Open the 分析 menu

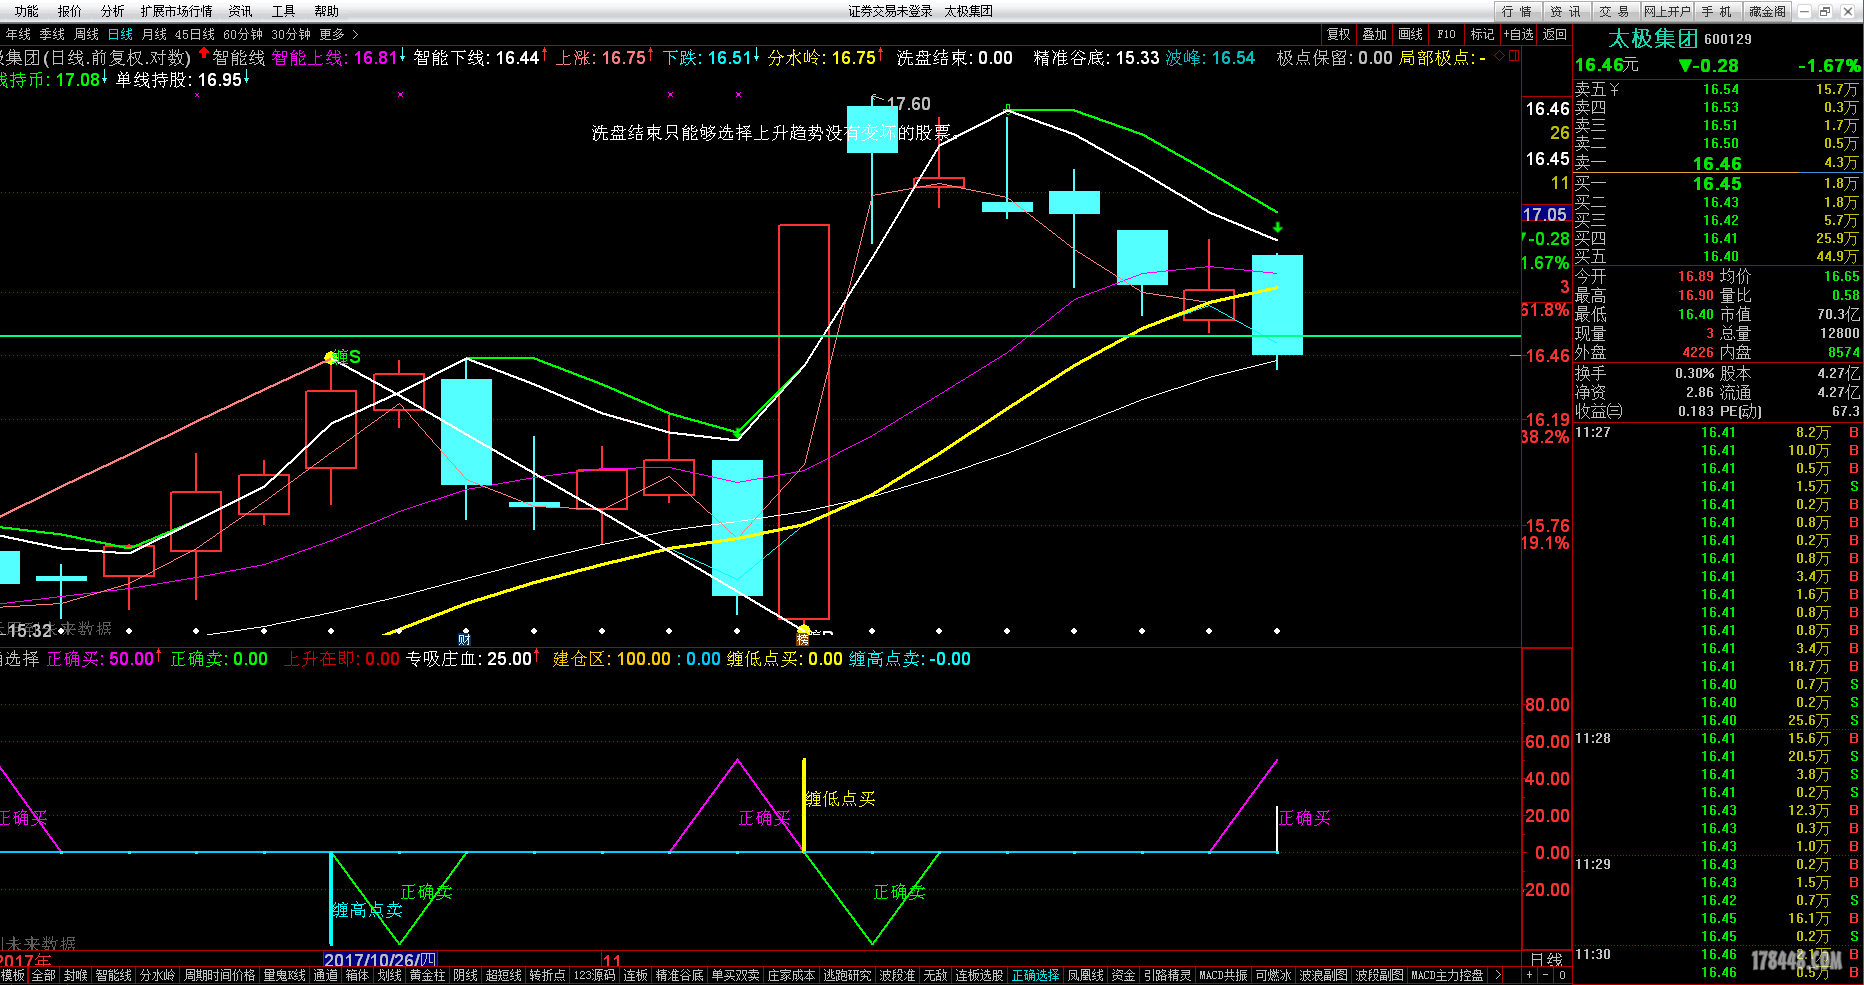coord(113,11)
